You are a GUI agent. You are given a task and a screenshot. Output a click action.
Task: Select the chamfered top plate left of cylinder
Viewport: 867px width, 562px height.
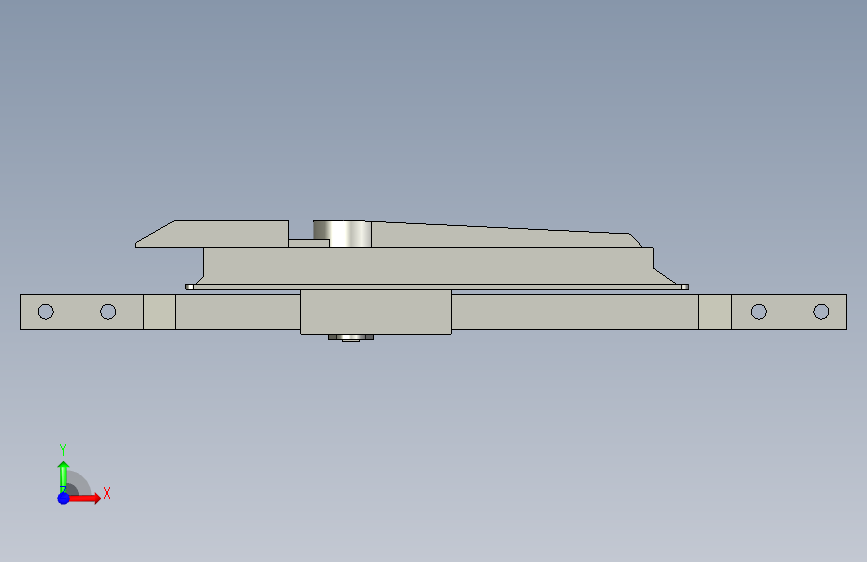coord(213,234)
